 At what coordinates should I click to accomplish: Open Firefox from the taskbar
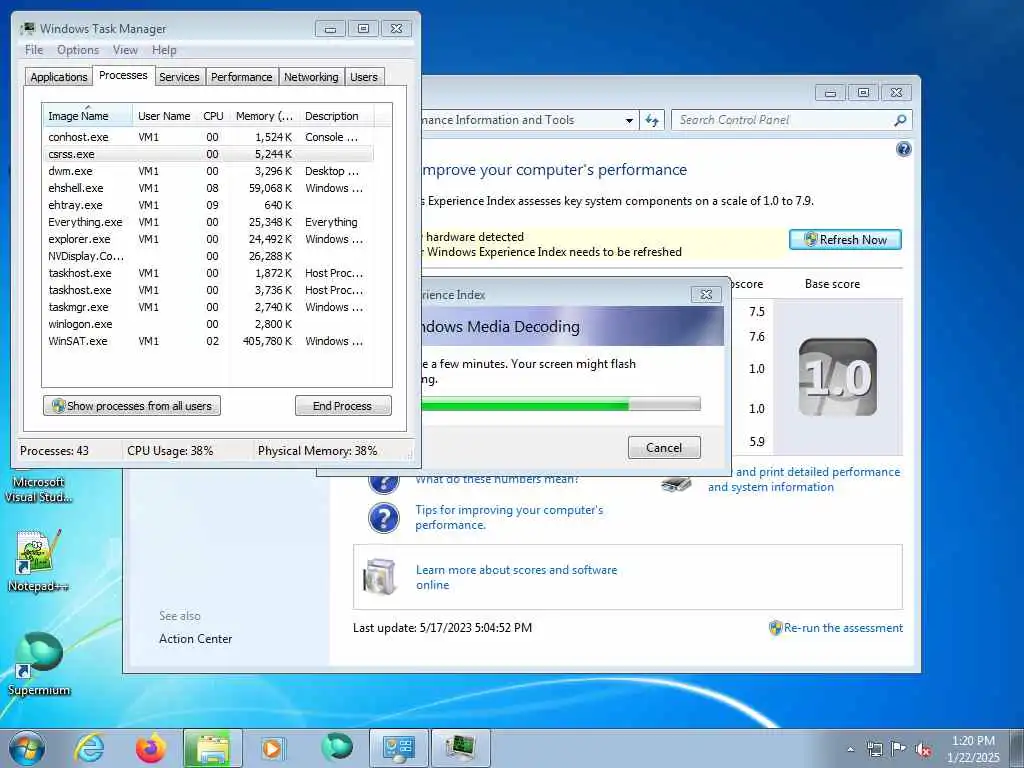click(x=150, y=748)
